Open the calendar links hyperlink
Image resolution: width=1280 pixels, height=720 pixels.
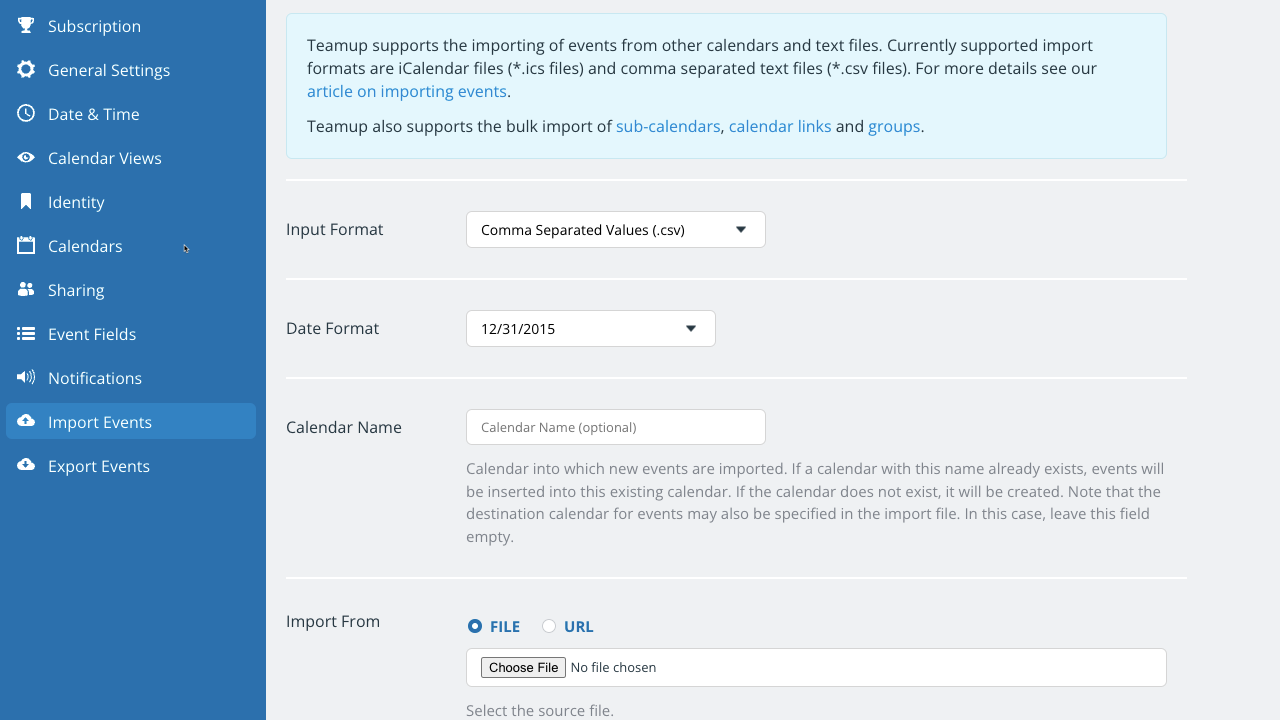[x=780, y=127]
